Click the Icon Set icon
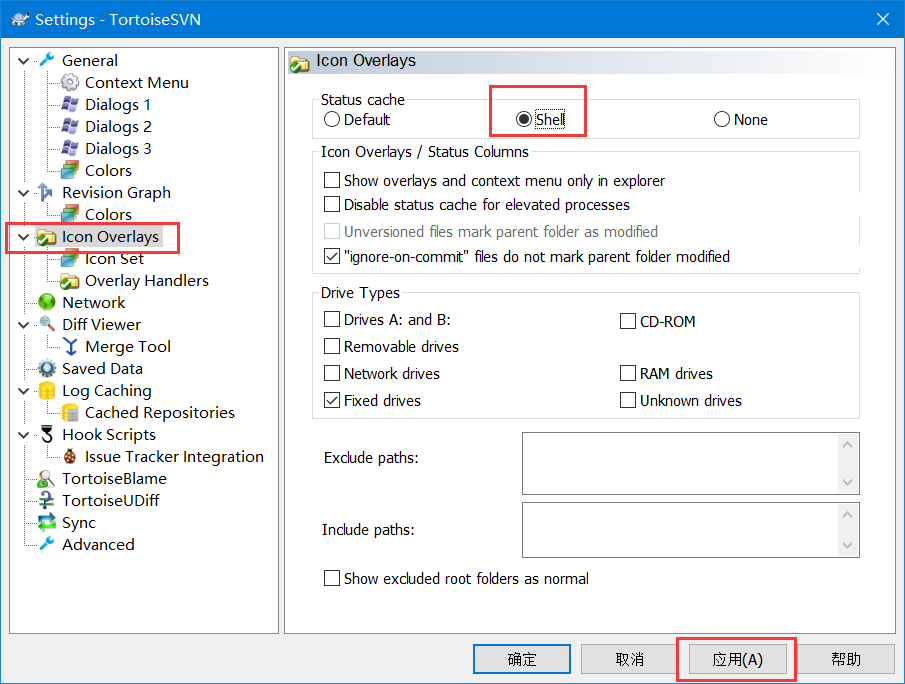This screenshot has height=684, width=905. (x=70, y=259)
